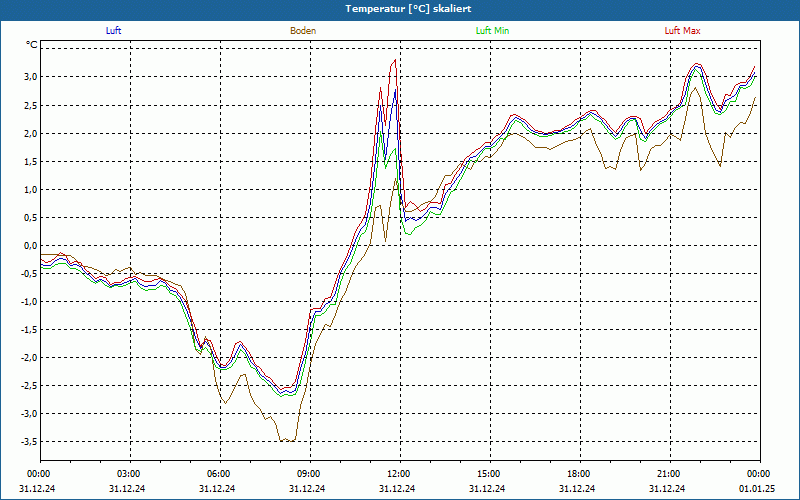Click the '15:00' time axis label
The width and height of the screenshot is (800, 500).
pyautogui.click(x=490, y=474)
